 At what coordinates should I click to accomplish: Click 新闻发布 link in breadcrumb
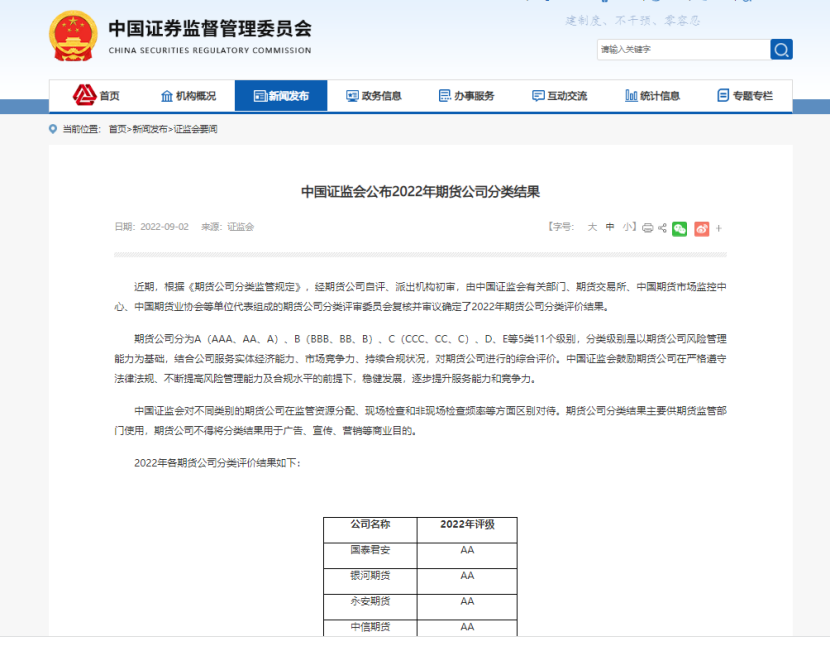coord(150,129)
